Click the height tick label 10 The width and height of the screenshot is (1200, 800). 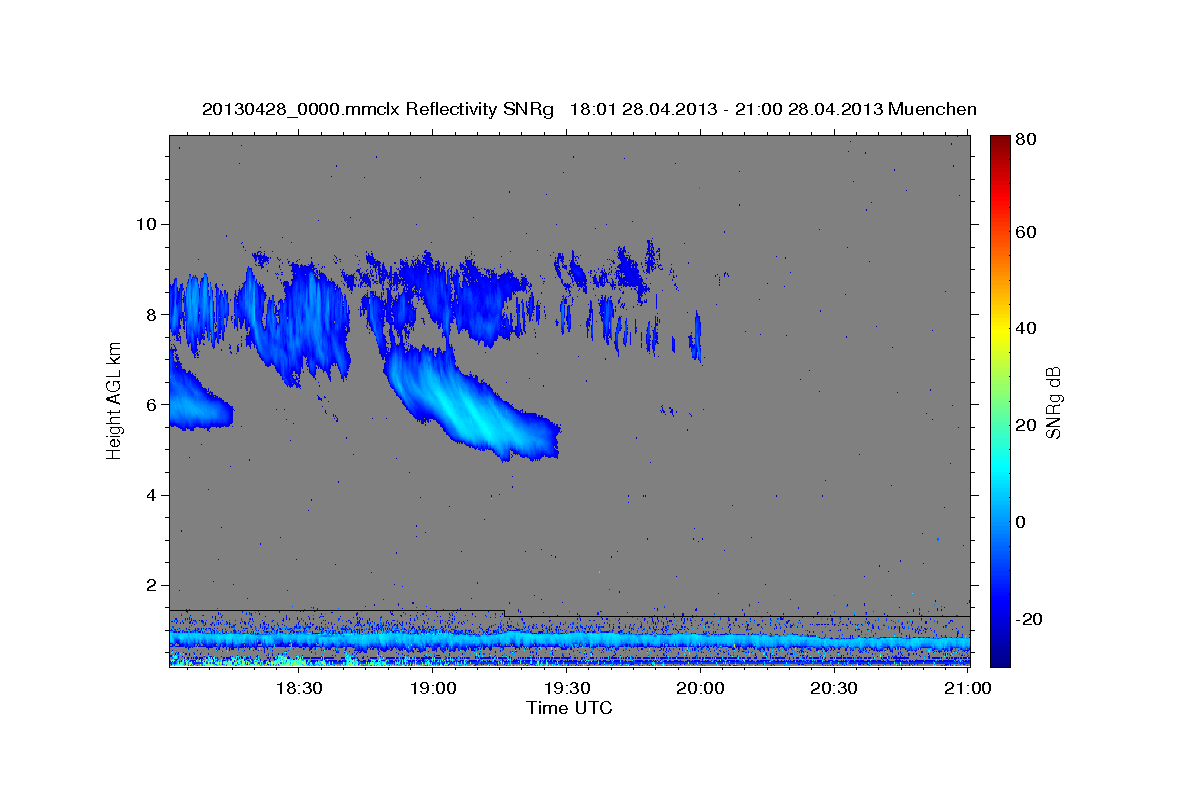[148, 223]
